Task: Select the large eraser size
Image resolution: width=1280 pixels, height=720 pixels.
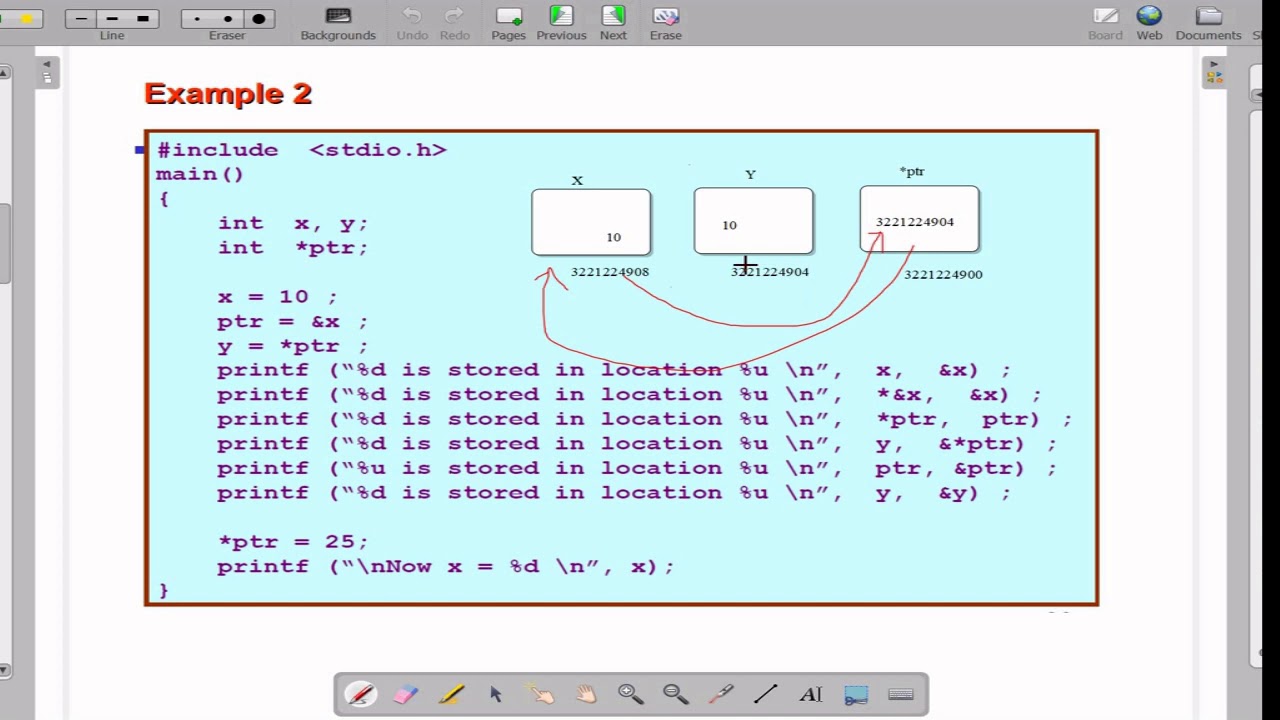Action: point(259,18)
